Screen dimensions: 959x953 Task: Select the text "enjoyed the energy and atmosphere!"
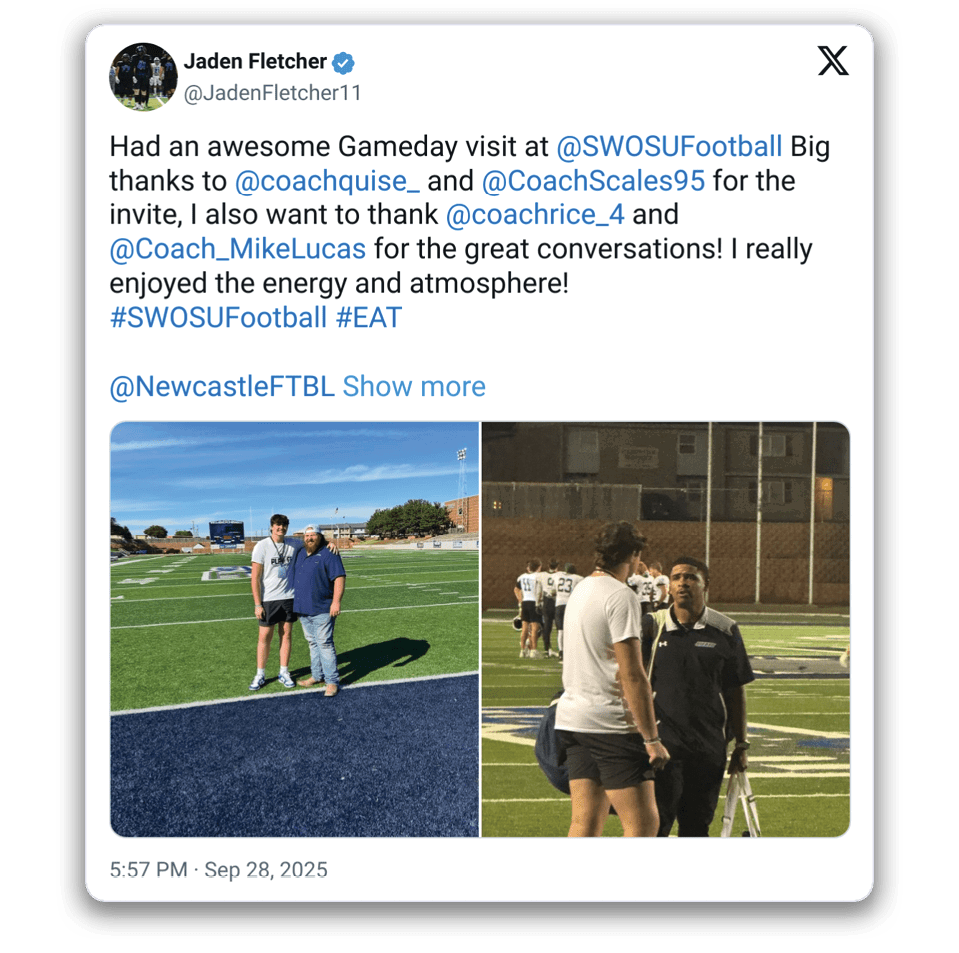pos(339,283)
